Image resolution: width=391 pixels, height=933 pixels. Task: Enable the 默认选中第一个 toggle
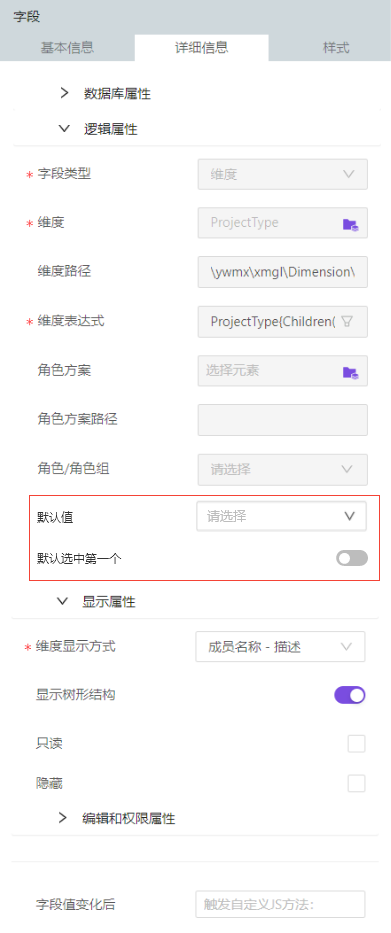point(352,558)
